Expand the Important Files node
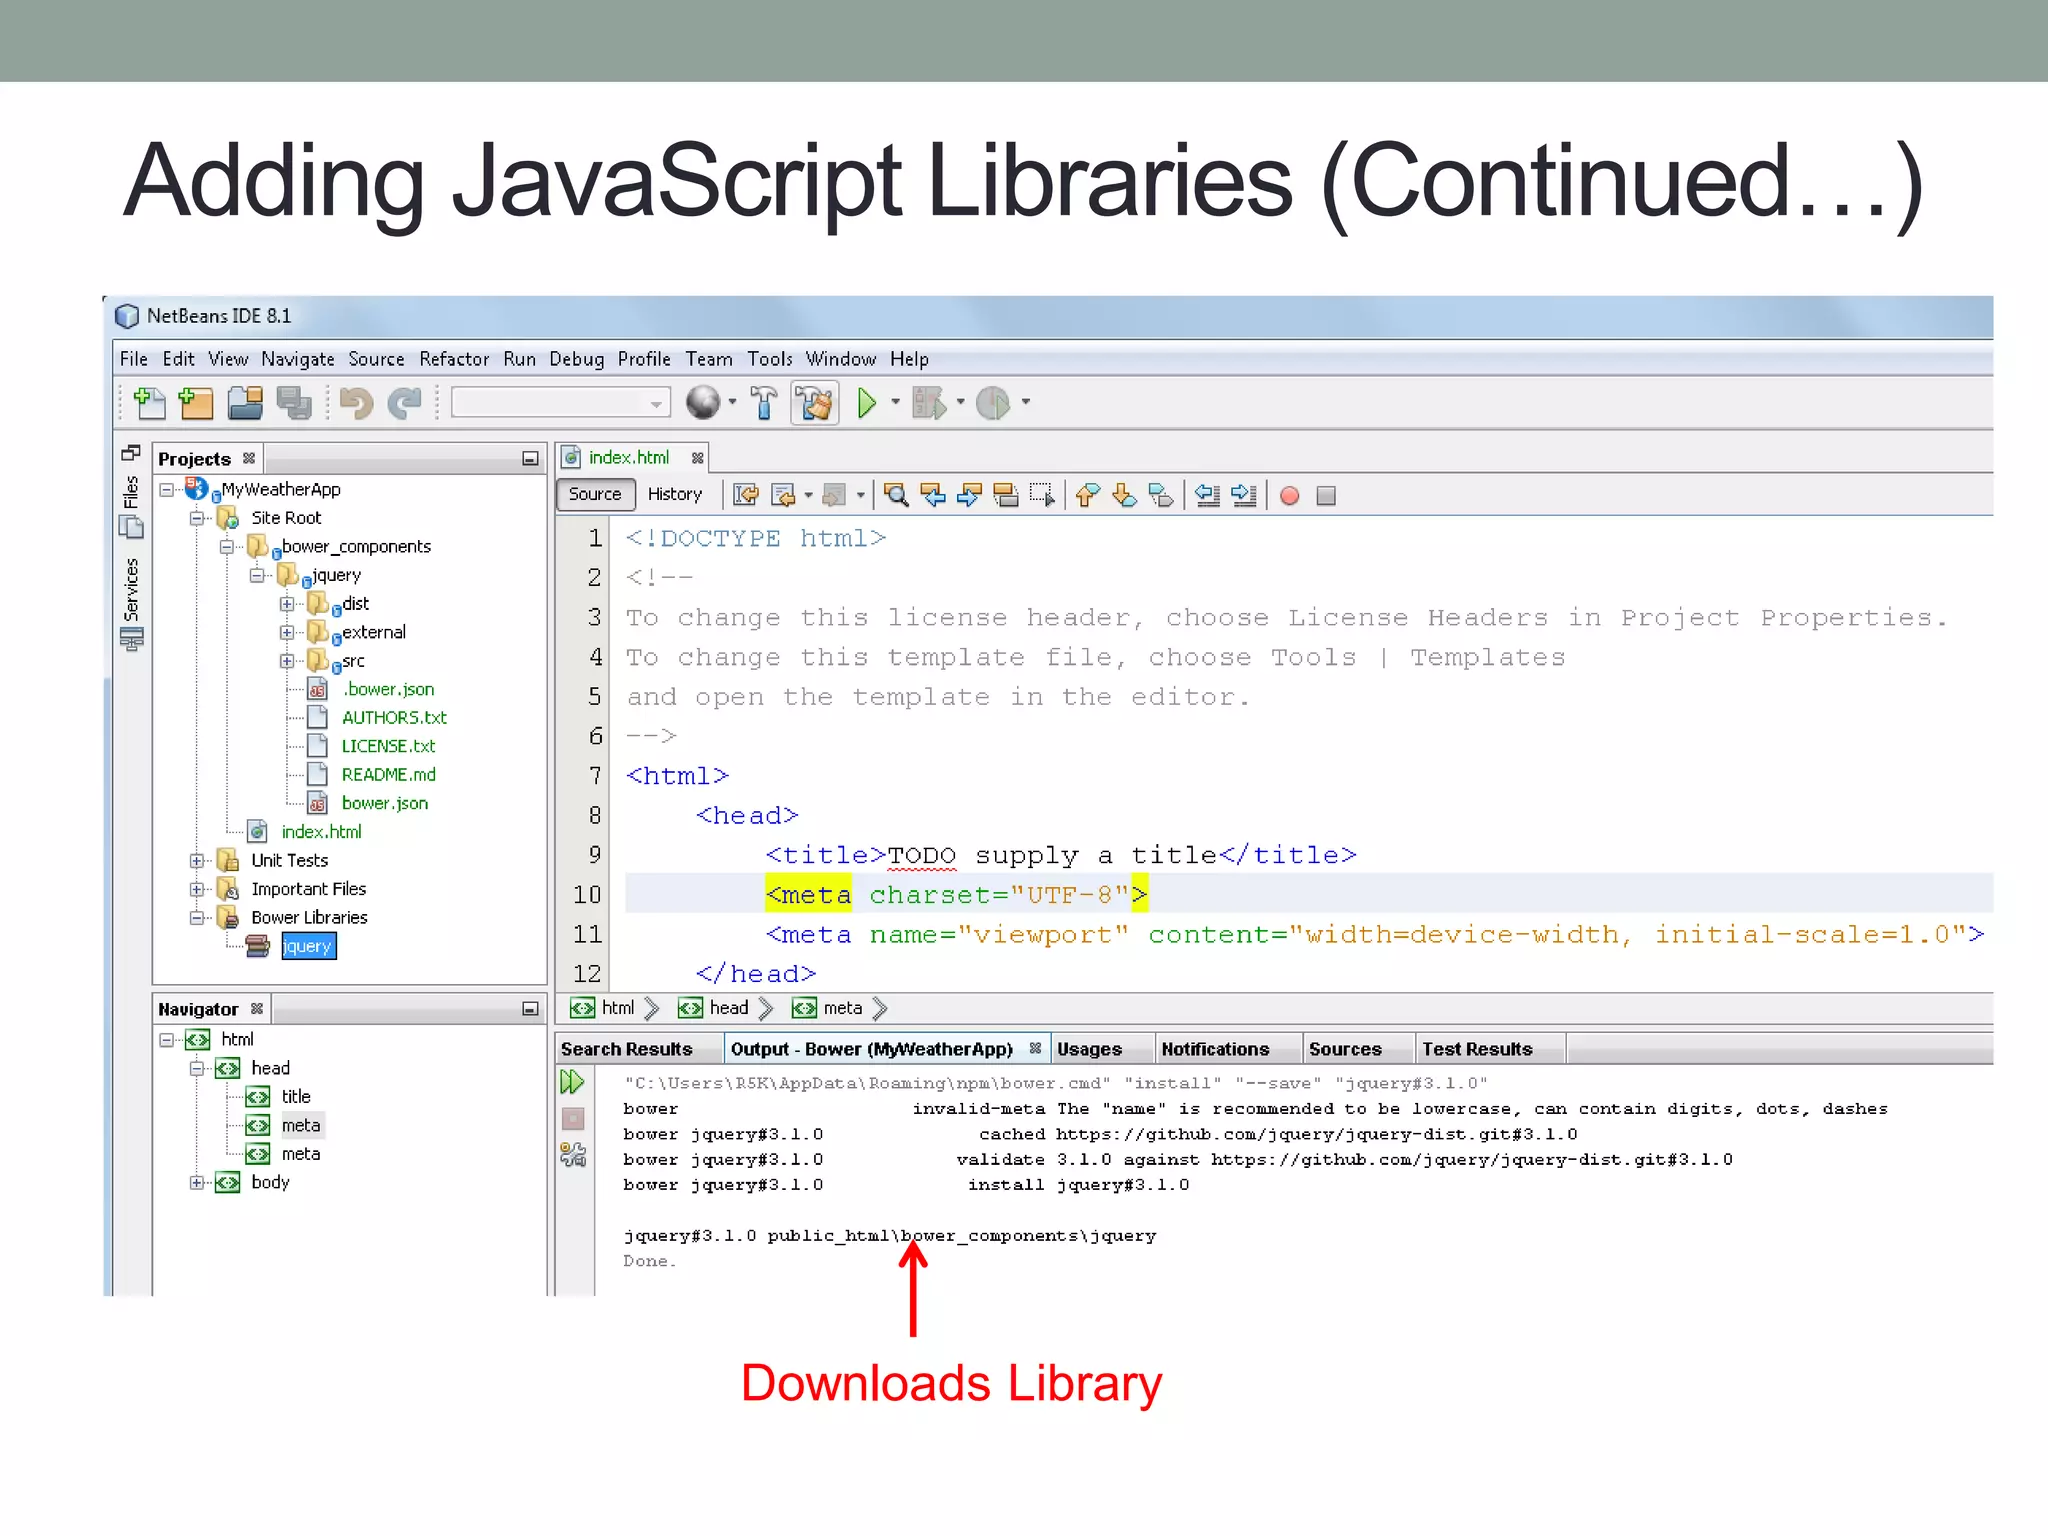This screenshot has height=1536, width=2048. coord(197,889)
